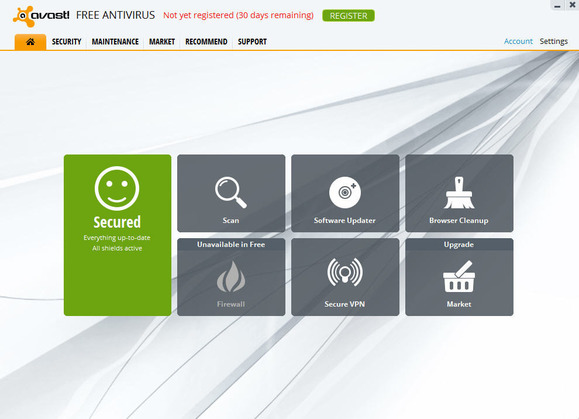Go to the Support tab
This screenshot has width=579, height=419.
252,42
